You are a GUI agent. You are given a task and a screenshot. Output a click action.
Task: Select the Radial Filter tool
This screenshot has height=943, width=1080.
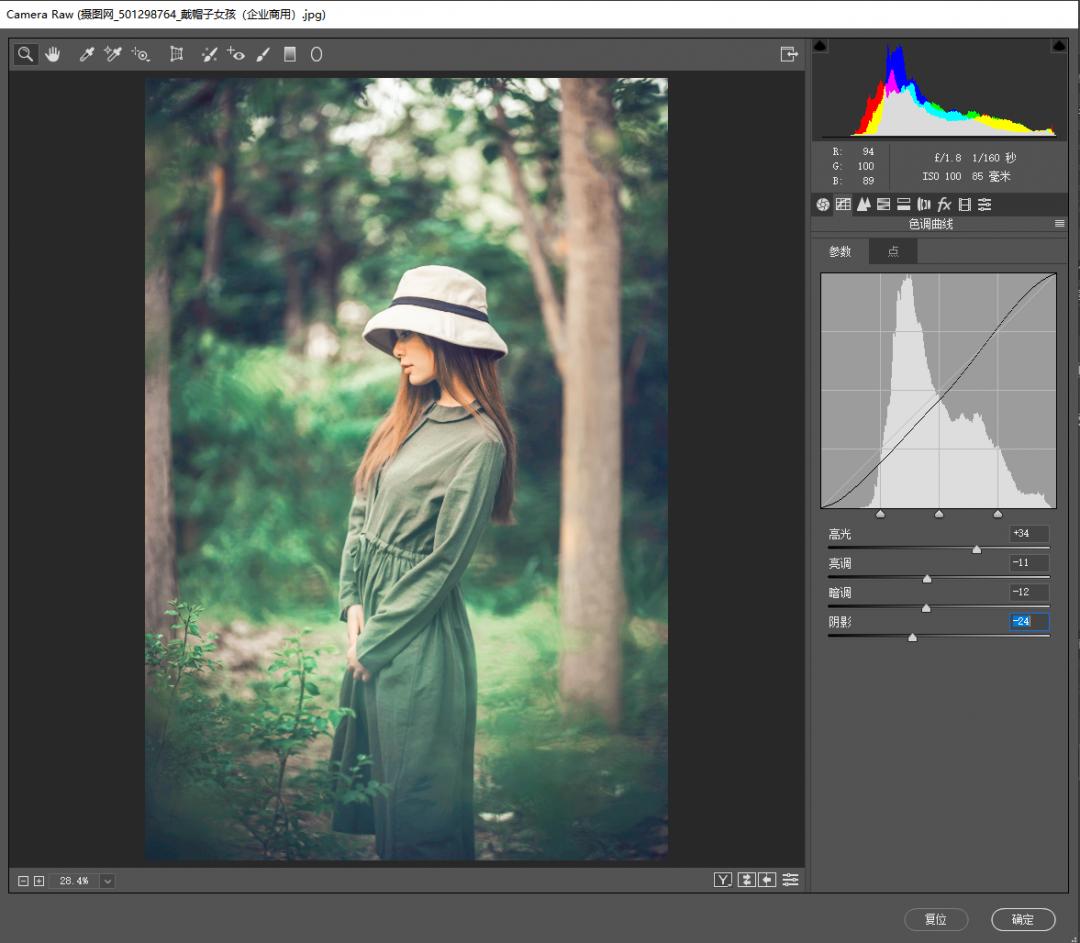pos(316,55)
